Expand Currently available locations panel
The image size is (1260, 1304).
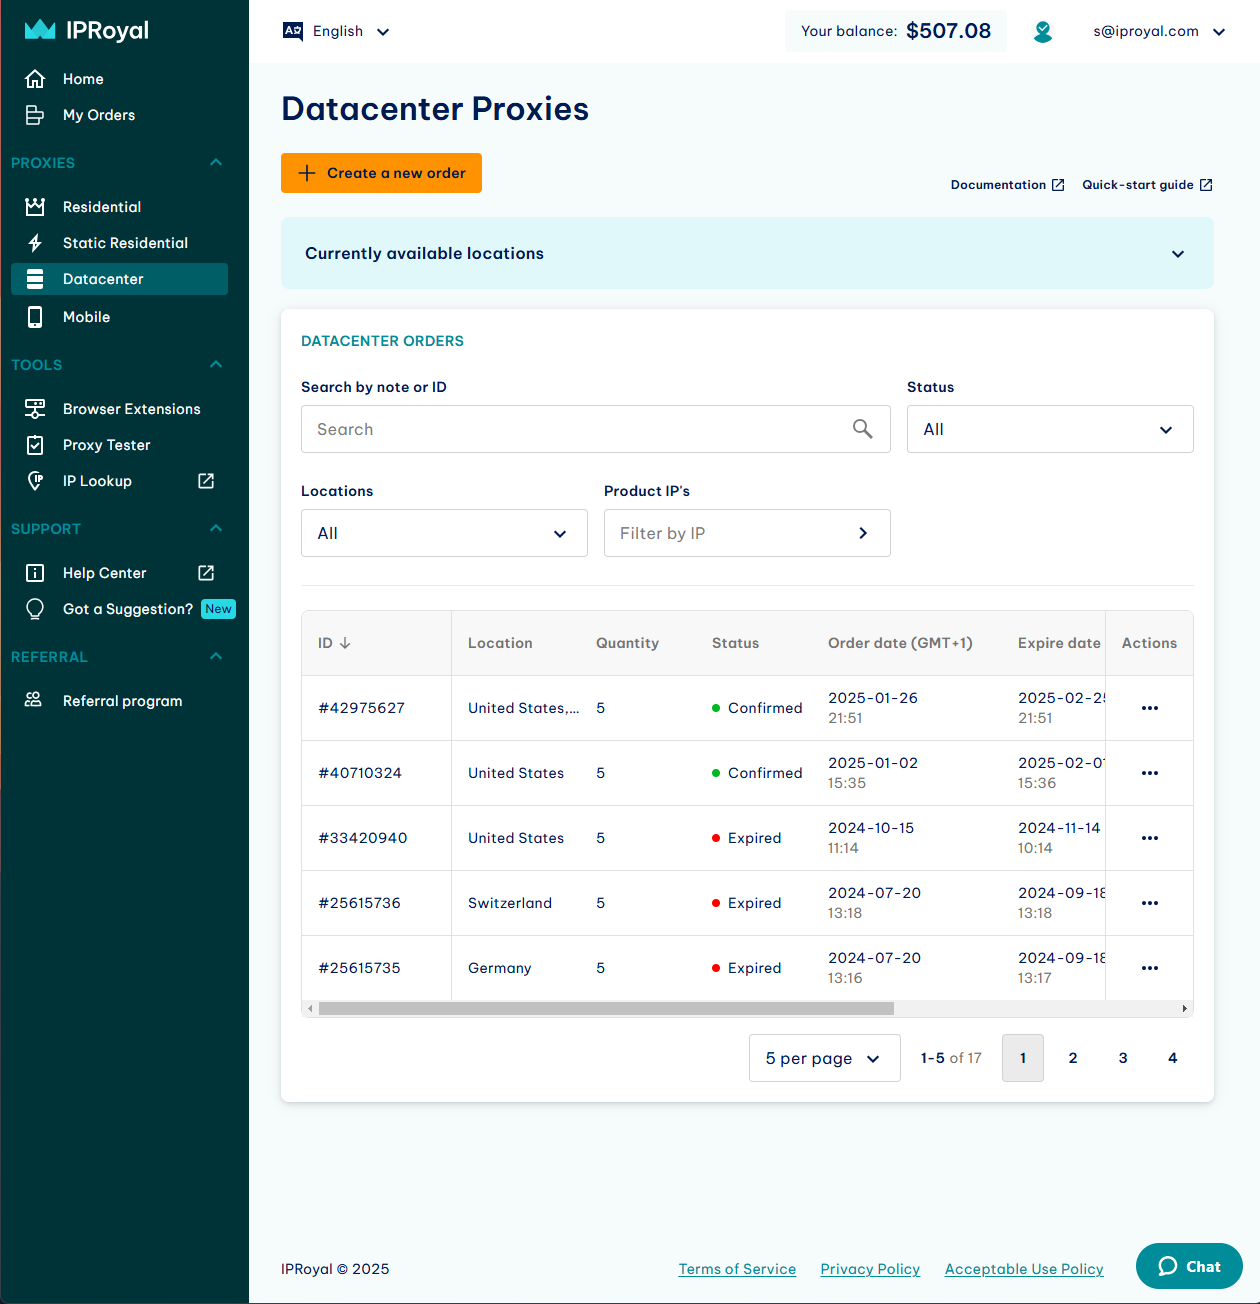tap(747, 253)
